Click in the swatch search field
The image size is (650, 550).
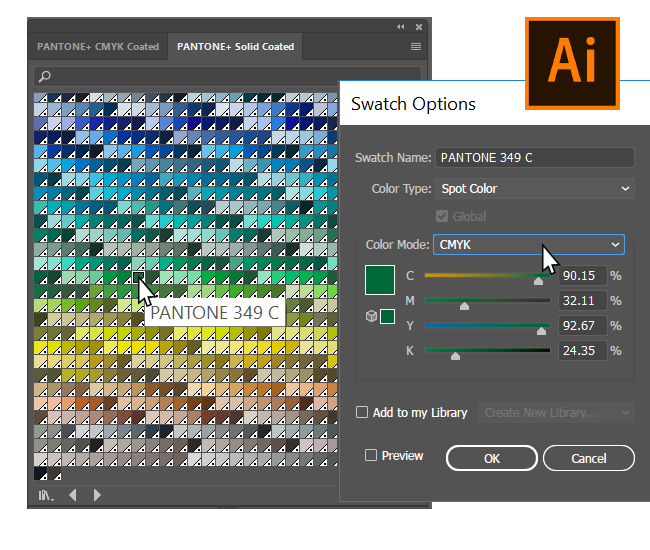coord(227,76)
